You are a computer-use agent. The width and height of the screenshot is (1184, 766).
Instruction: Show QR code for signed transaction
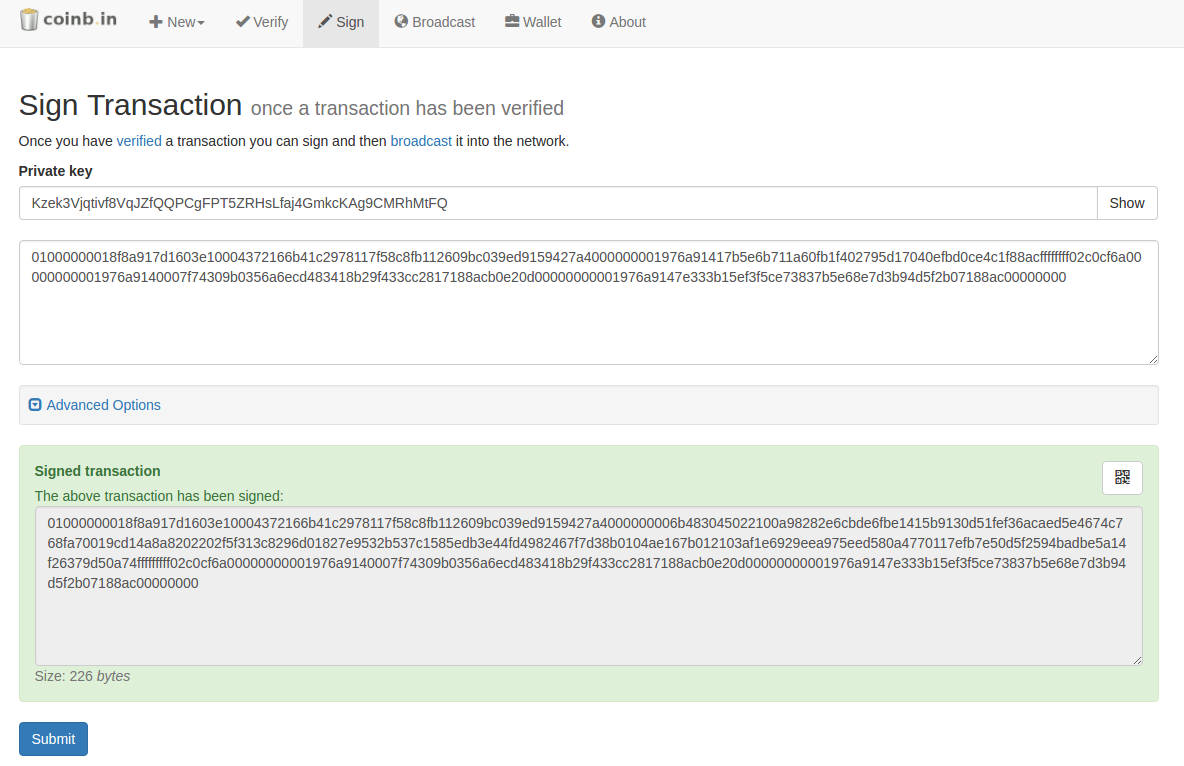(1122, 478)
